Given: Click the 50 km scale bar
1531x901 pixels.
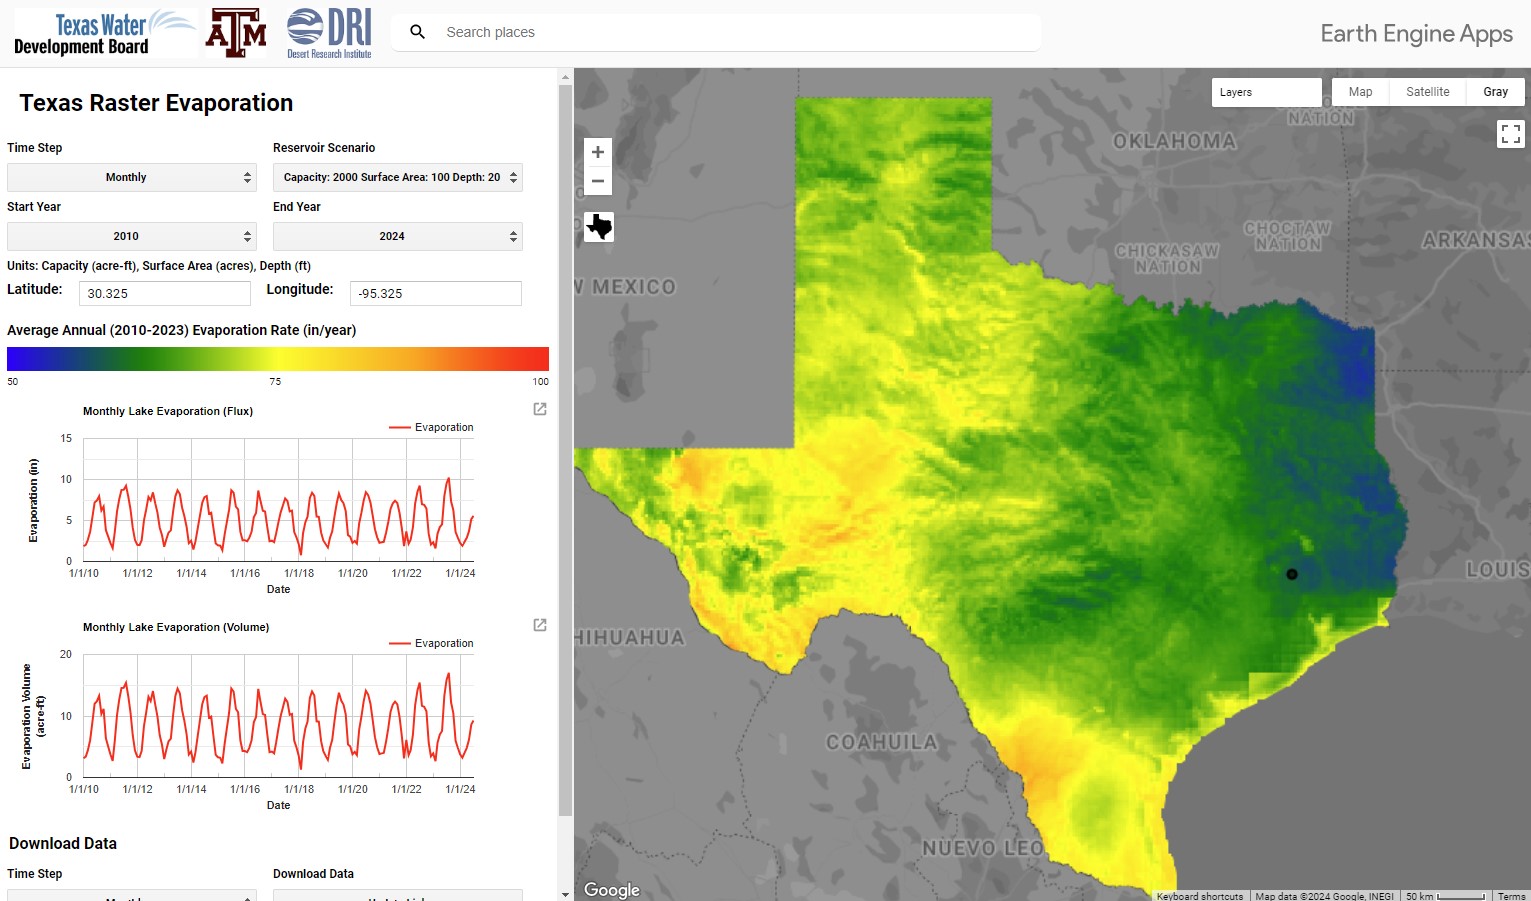Looking at the screenshot, I should 1445,896.
